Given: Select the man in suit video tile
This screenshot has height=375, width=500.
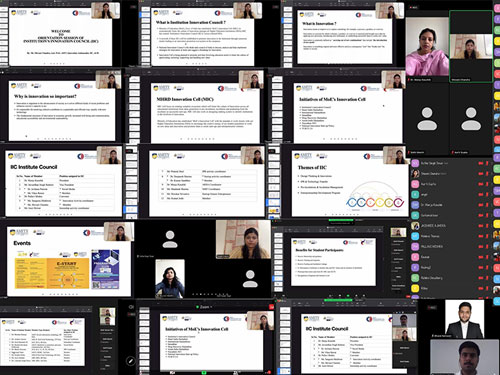Looking at the screenshot, I should [x=465, y=319].
